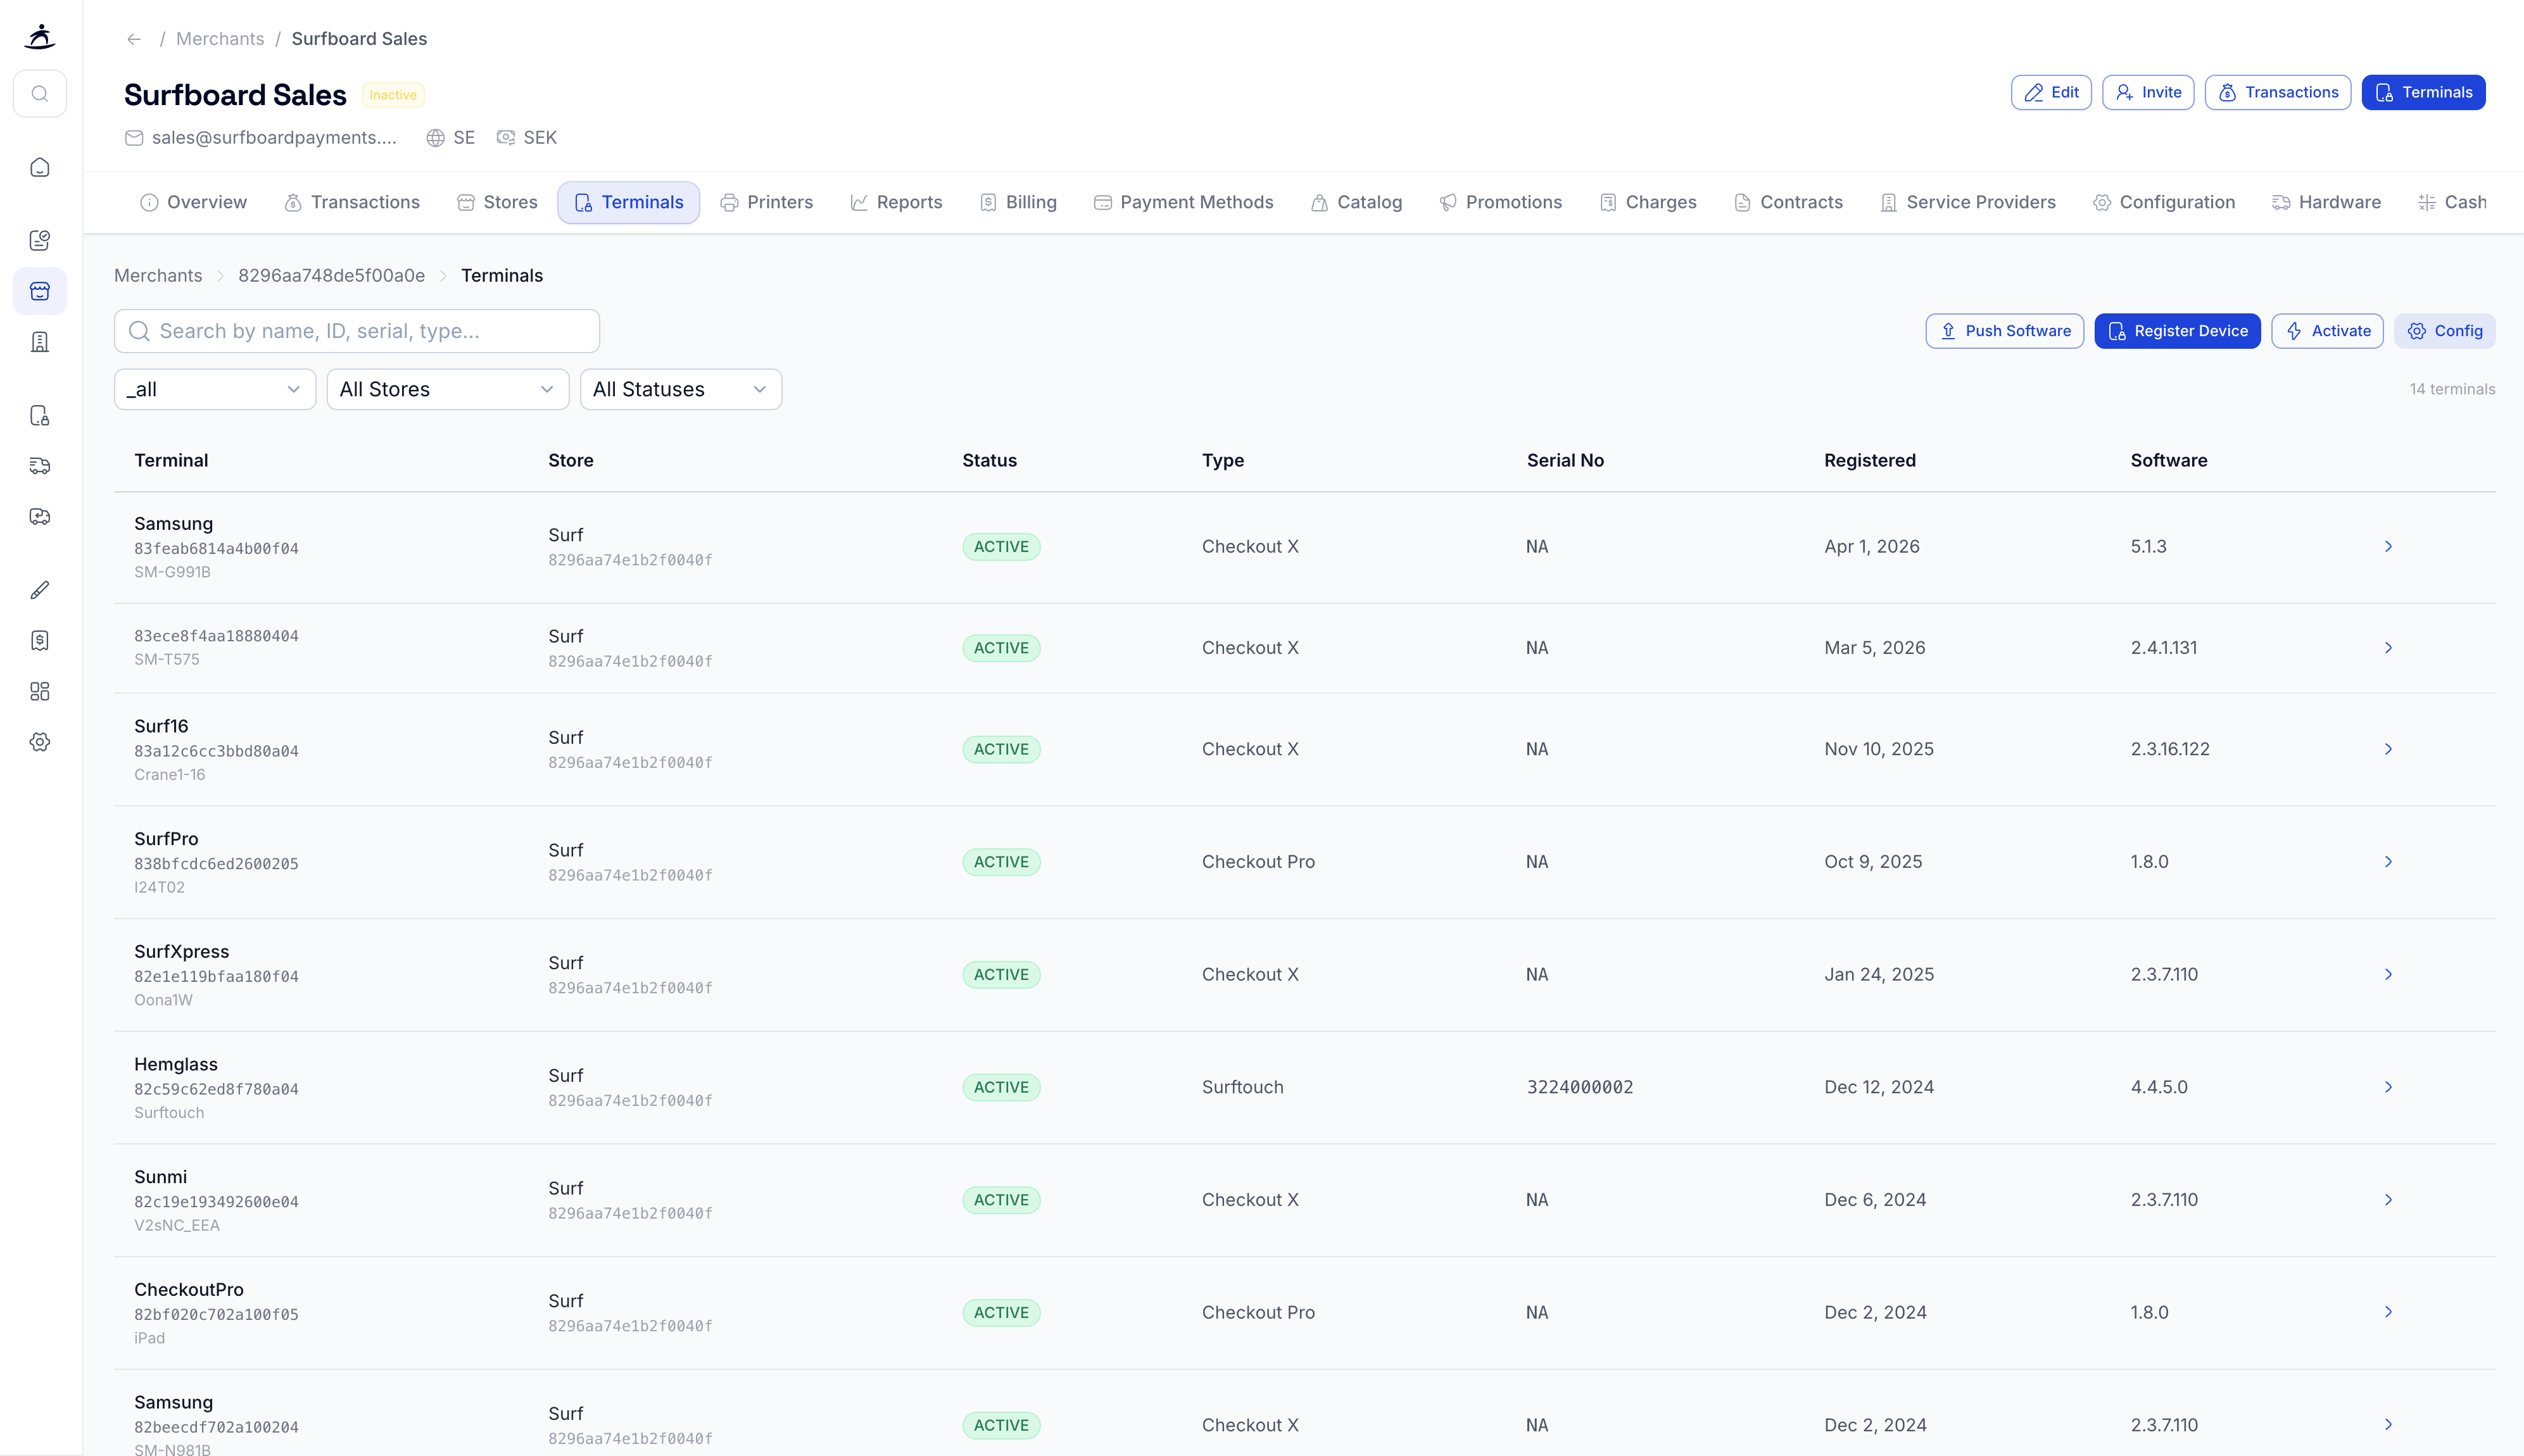Click the settings gear icon in sidebar
The image size is (2524, 1456).
pos(40,742)
